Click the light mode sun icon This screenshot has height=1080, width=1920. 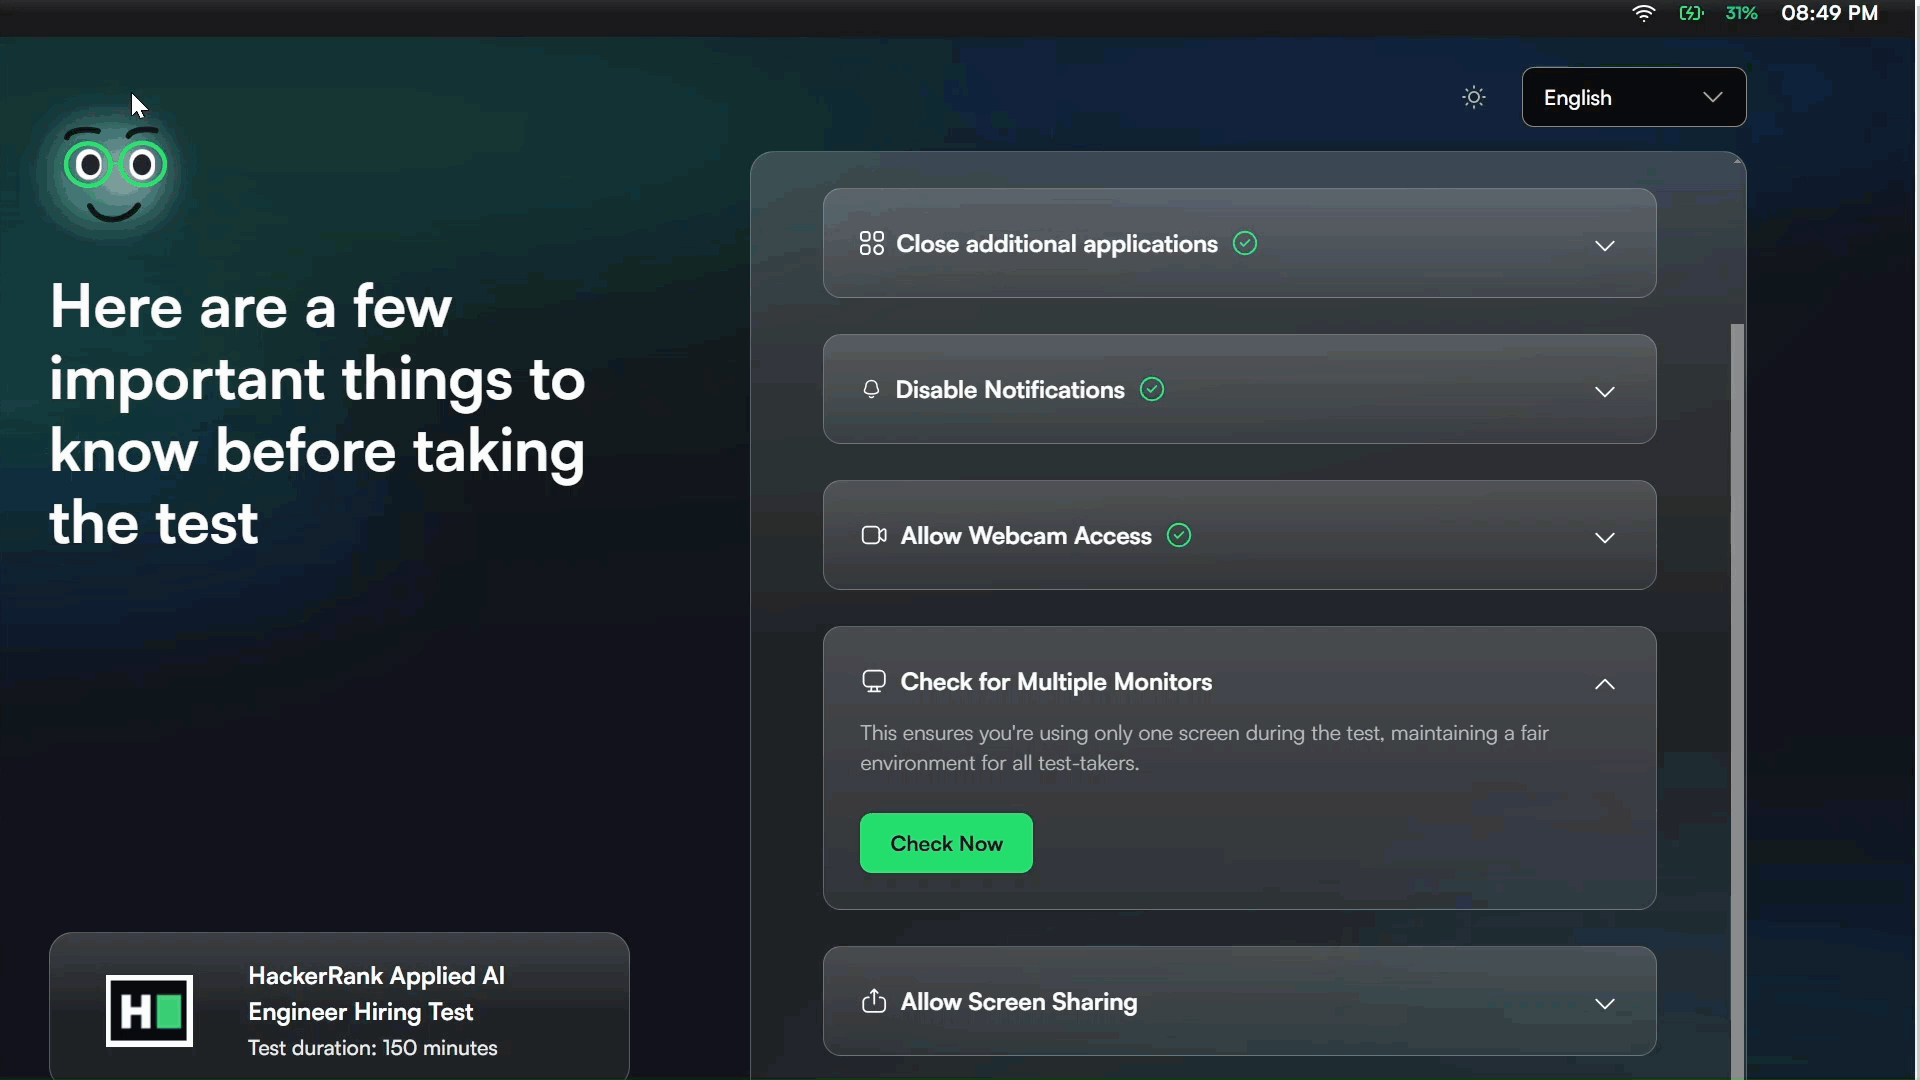(x=1473, y=96)
